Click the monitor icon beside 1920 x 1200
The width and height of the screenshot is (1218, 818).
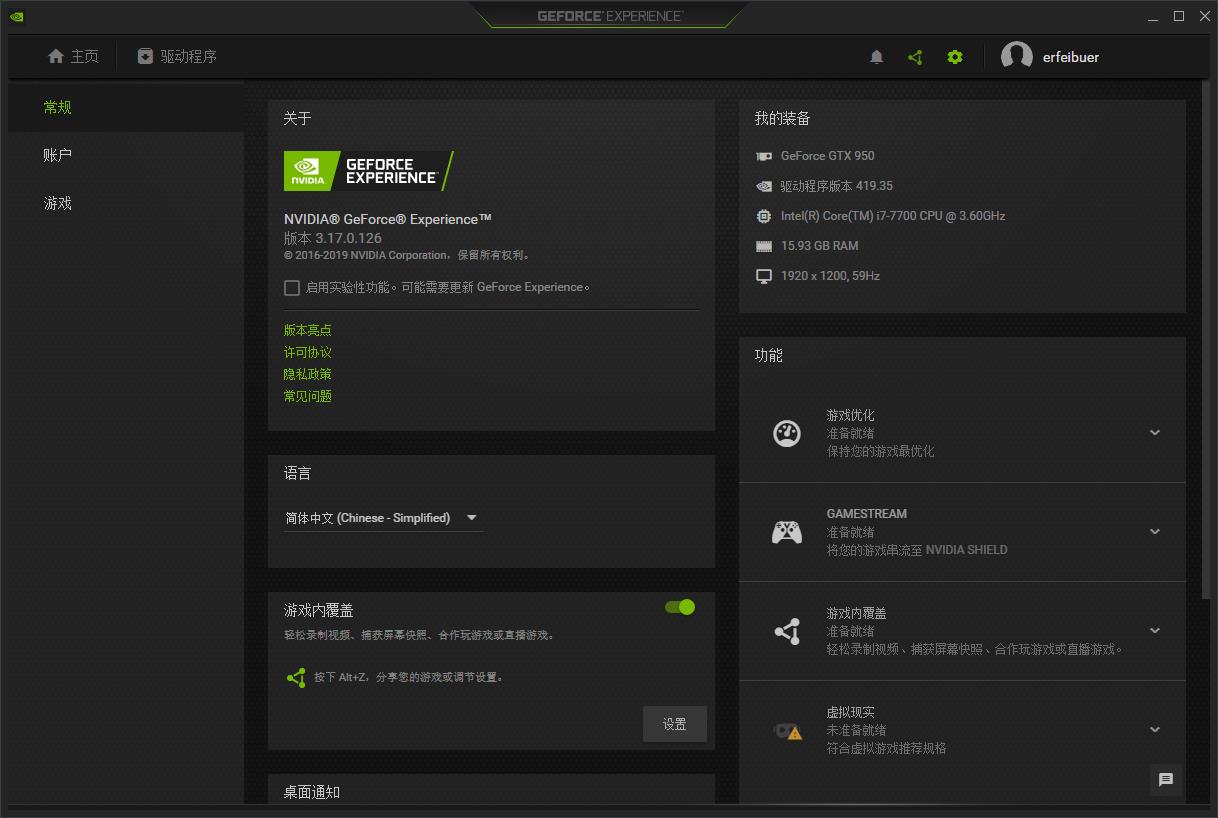[x=764, y=276]
